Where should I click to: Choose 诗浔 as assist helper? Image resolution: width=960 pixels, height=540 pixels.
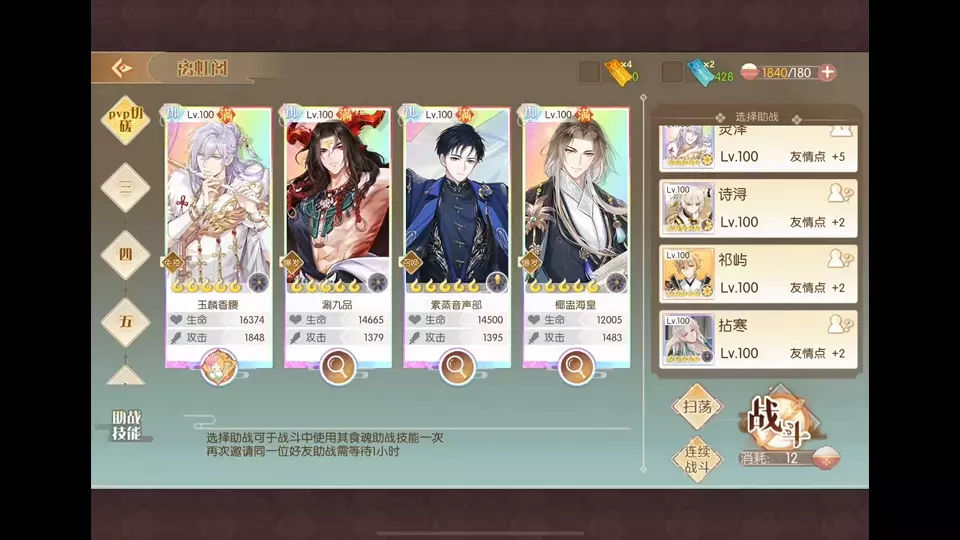coord(758,208)
